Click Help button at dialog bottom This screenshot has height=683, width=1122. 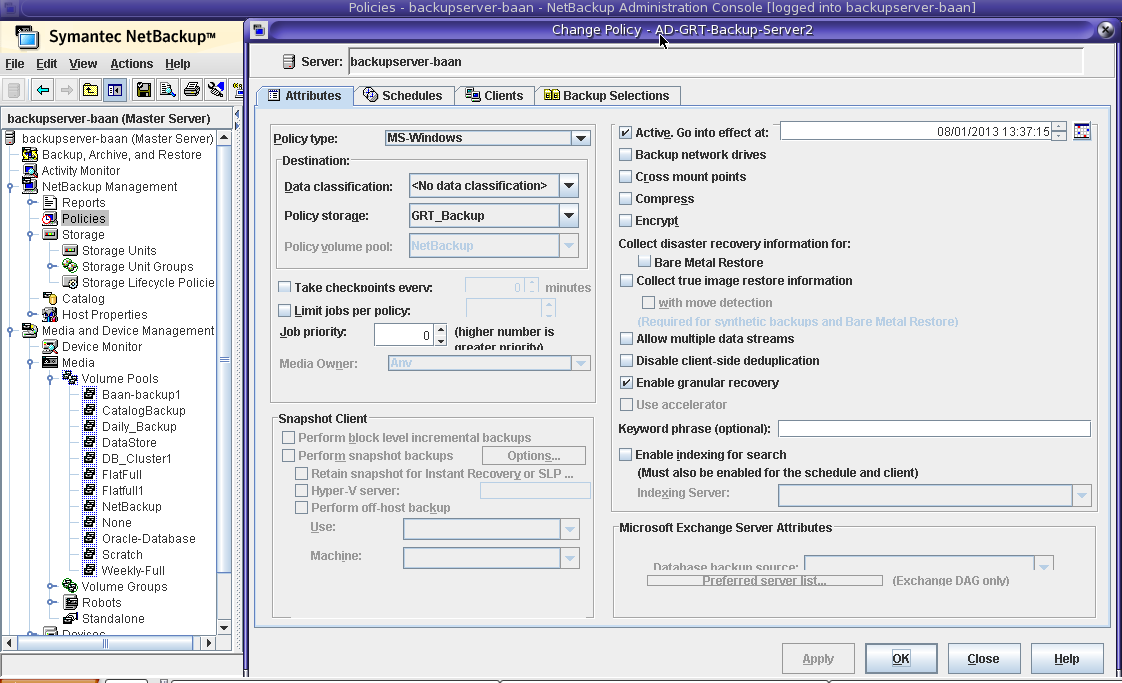point(1066,659)
